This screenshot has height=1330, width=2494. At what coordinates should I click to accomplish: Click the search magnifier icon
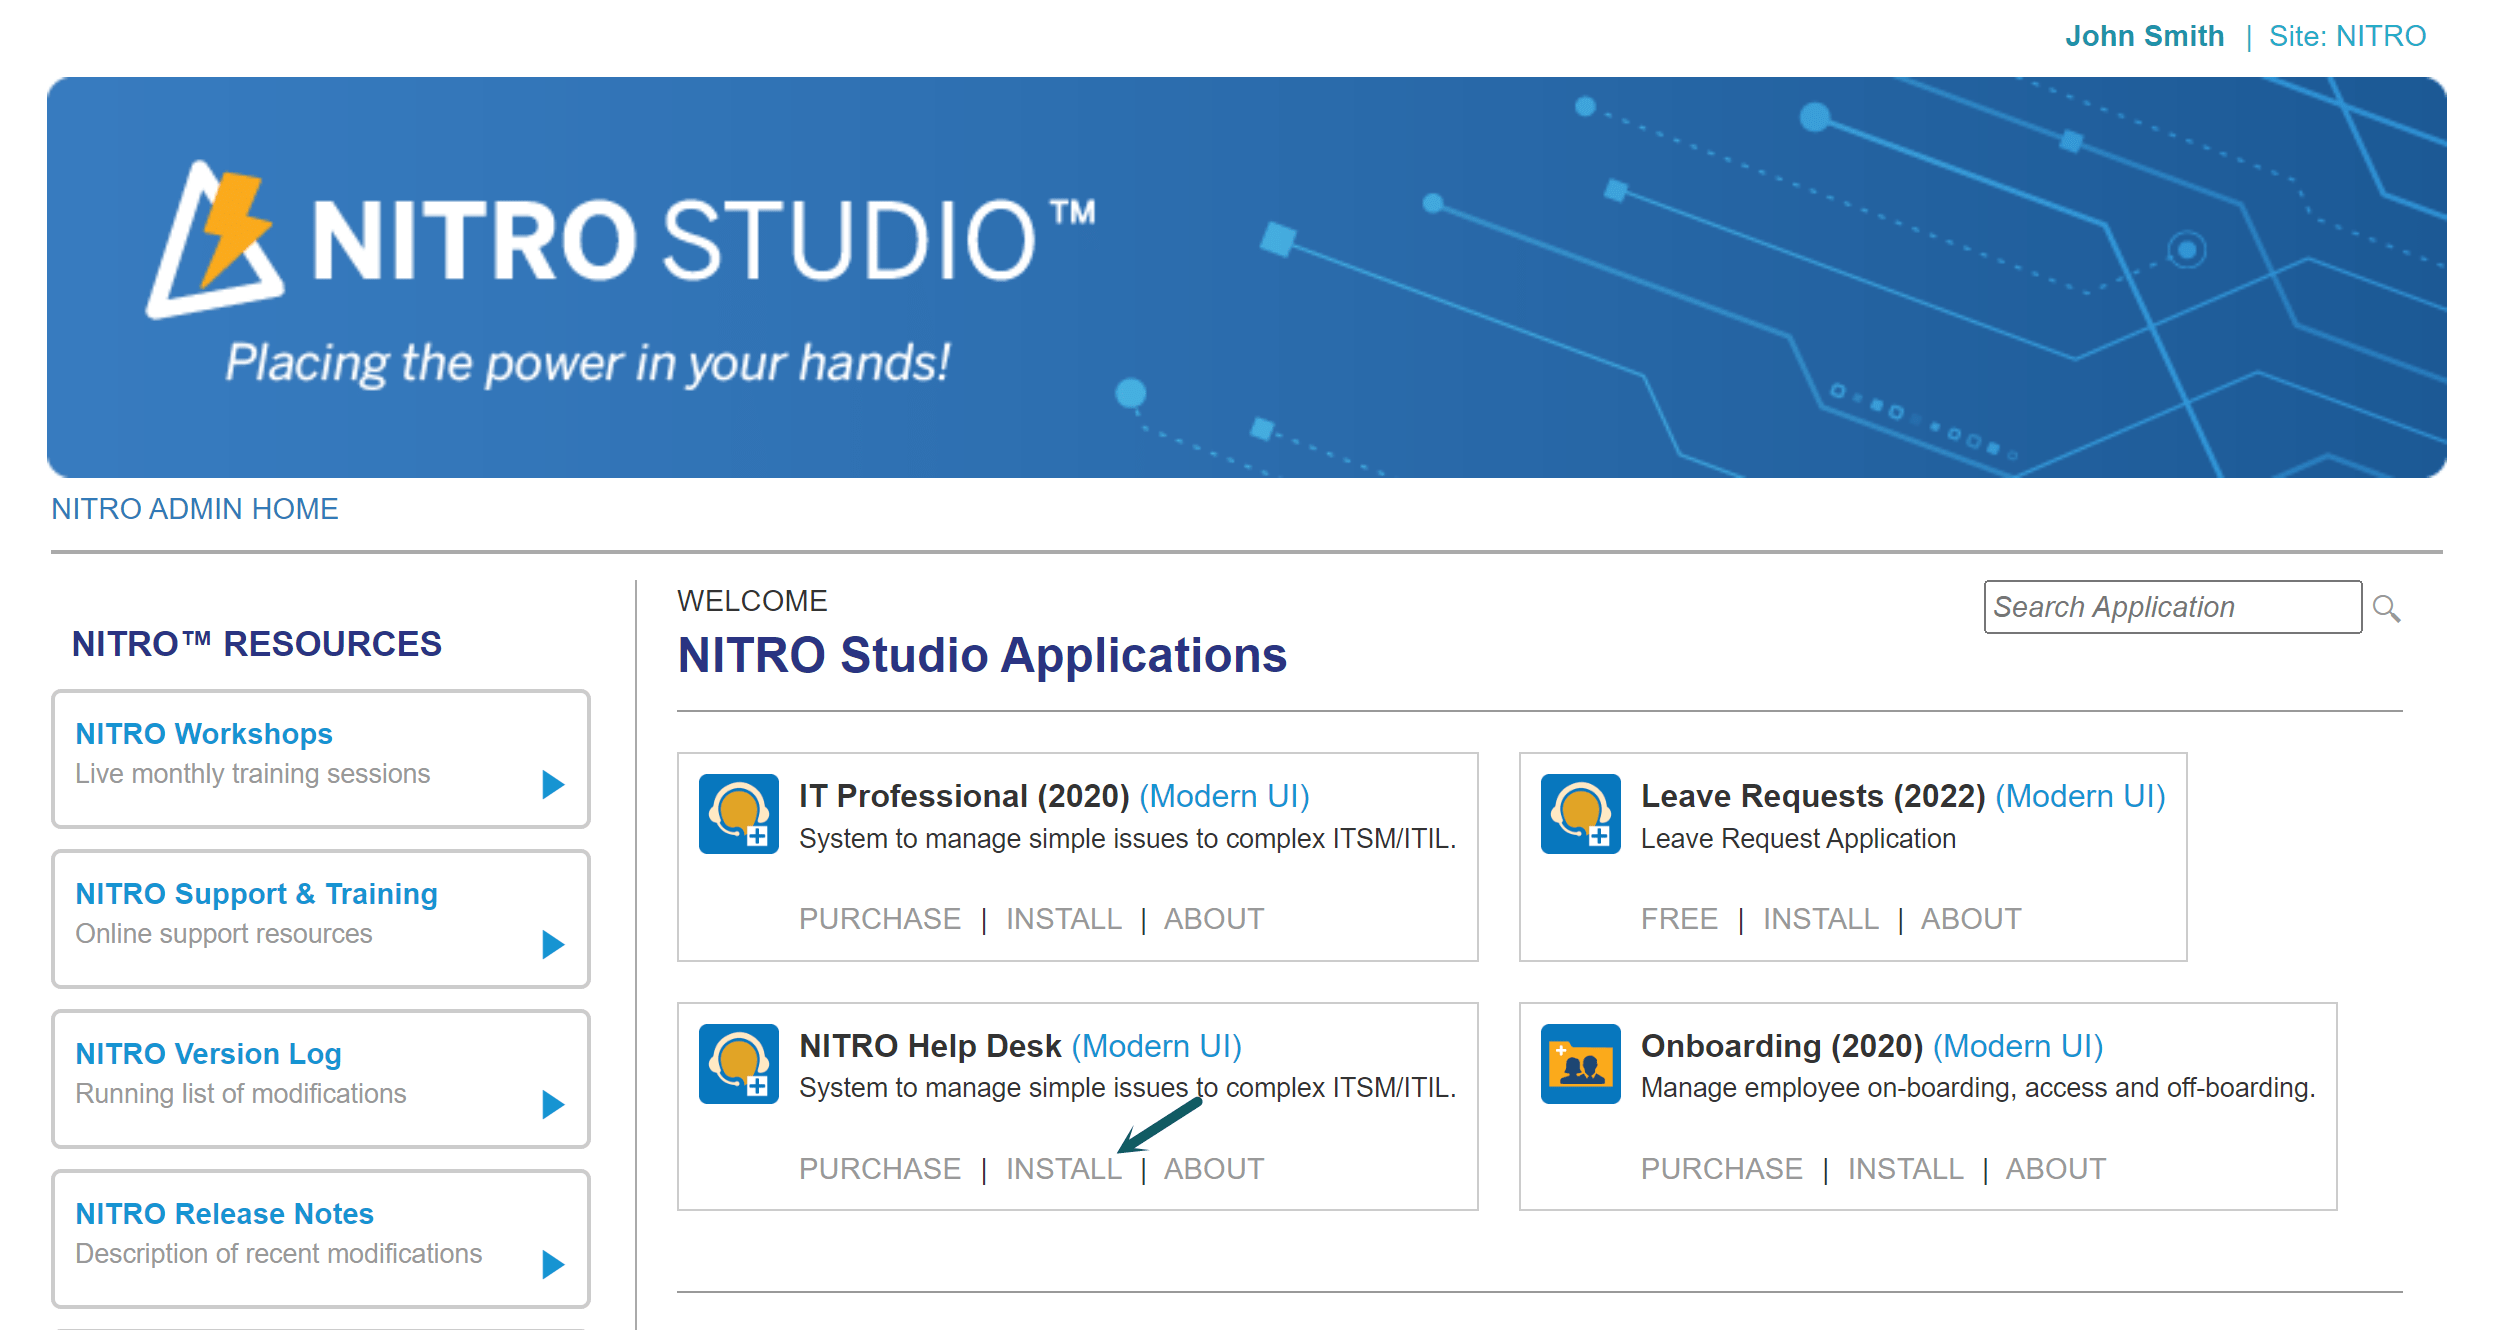(2386, 608)
